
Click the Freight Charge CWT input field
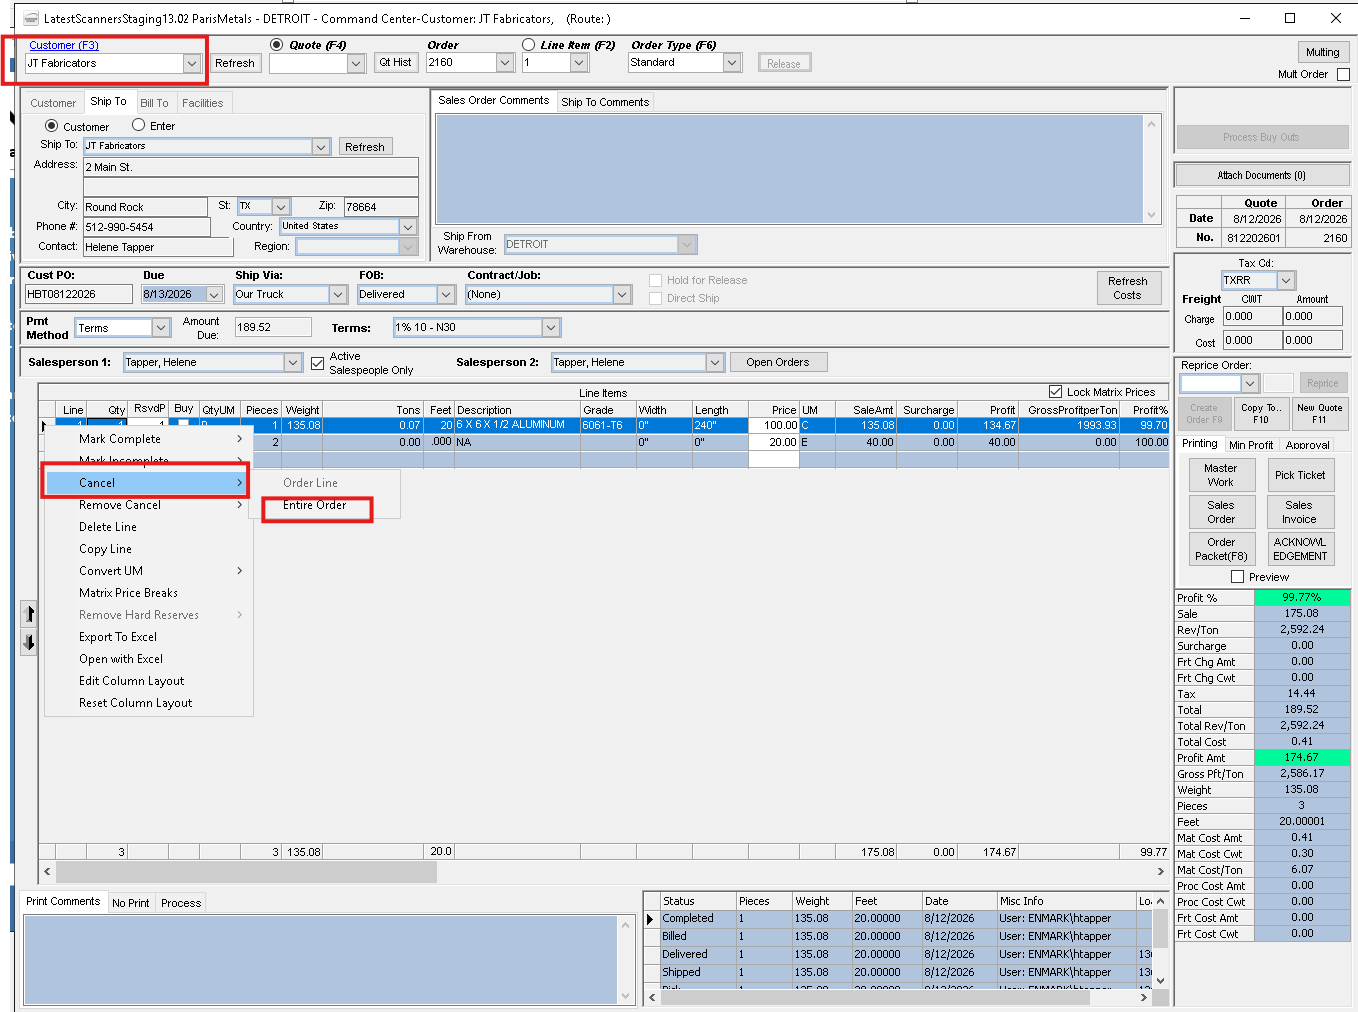click(1252, 316)
